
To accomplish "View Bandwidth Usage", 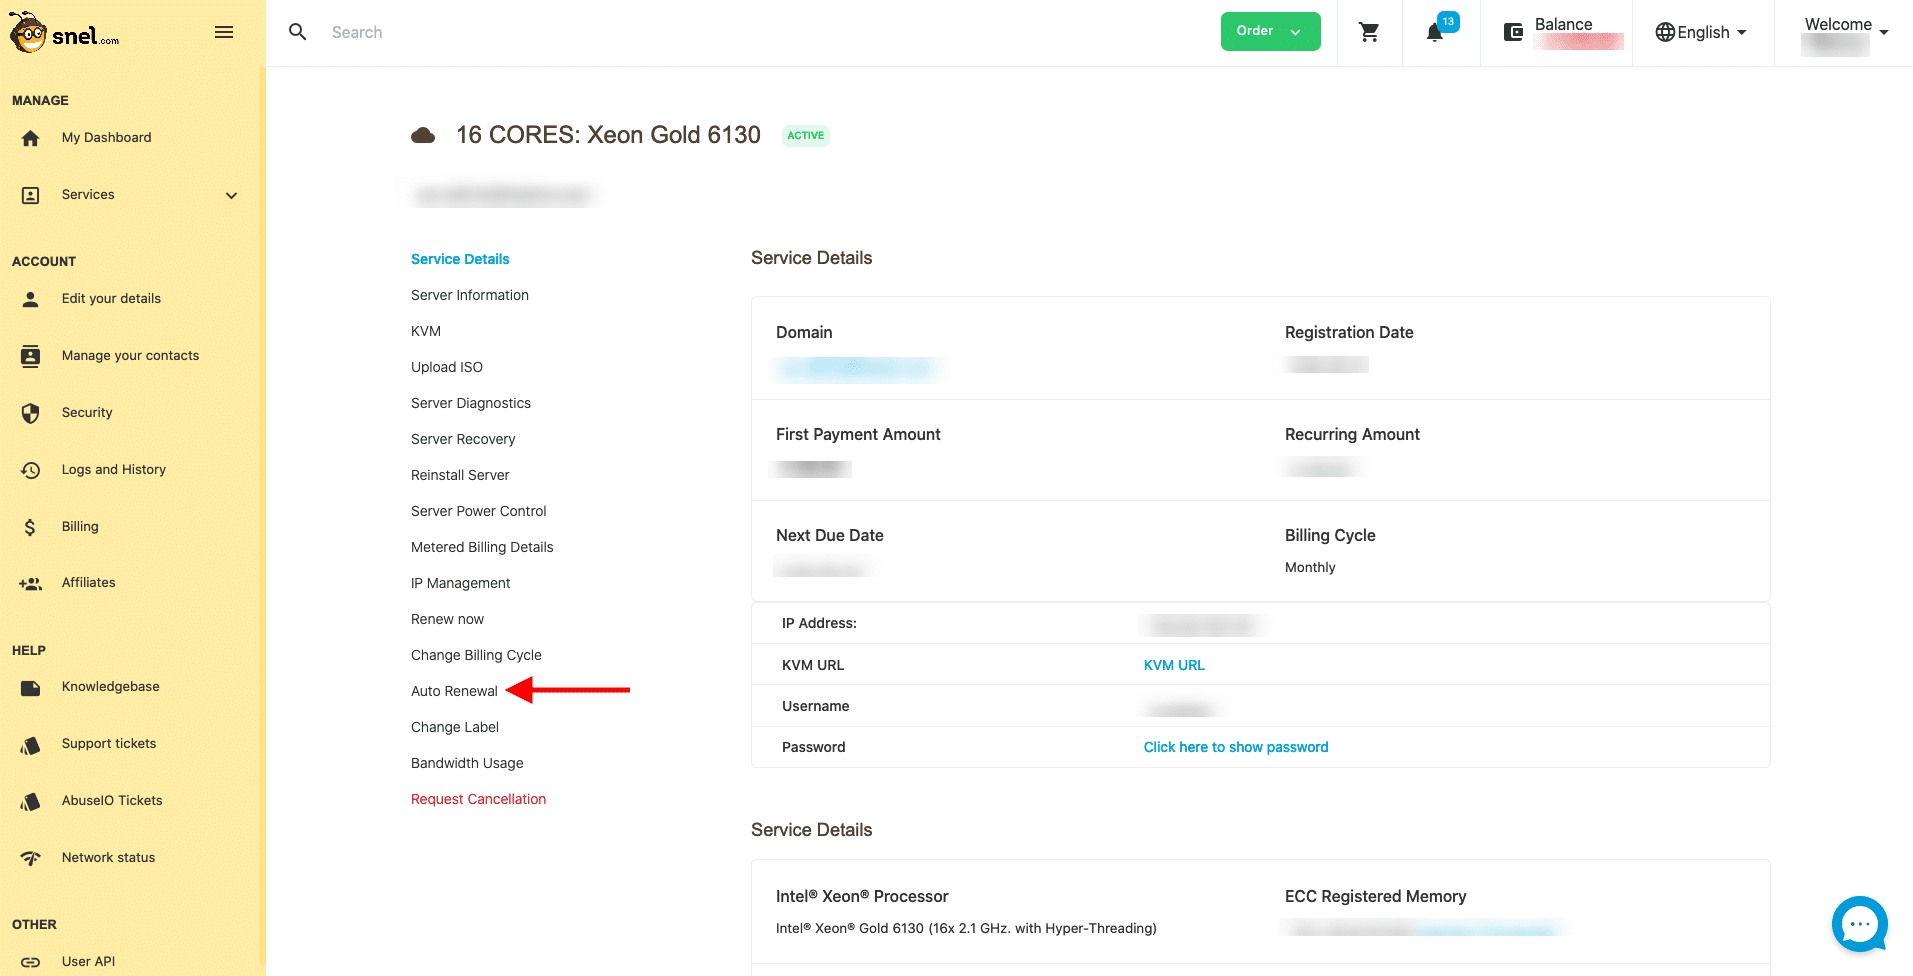I will click(467, 763).
